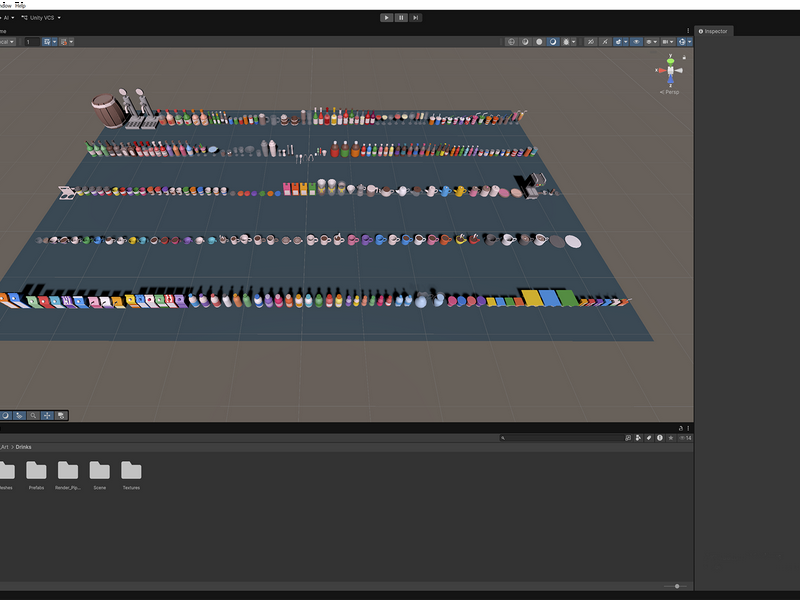Toggle gizmos visibility button
This screenshot has width=800, height=600.
point(682,42)
